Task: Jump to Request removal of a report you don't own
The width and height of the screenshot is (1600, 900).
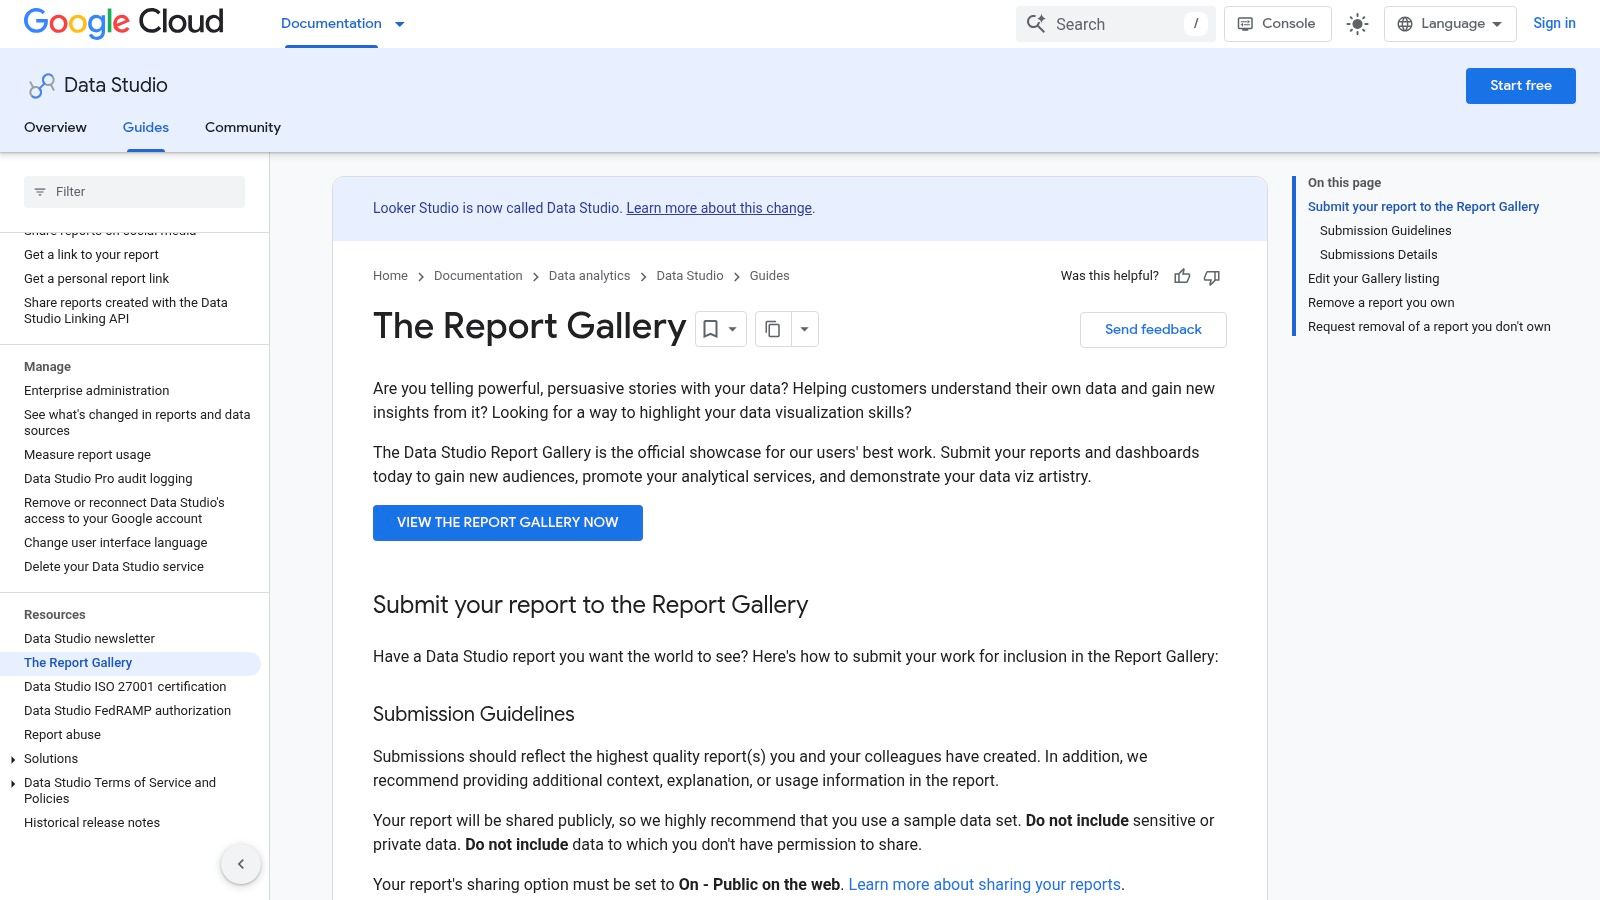Action: [x=1429, y=327]
